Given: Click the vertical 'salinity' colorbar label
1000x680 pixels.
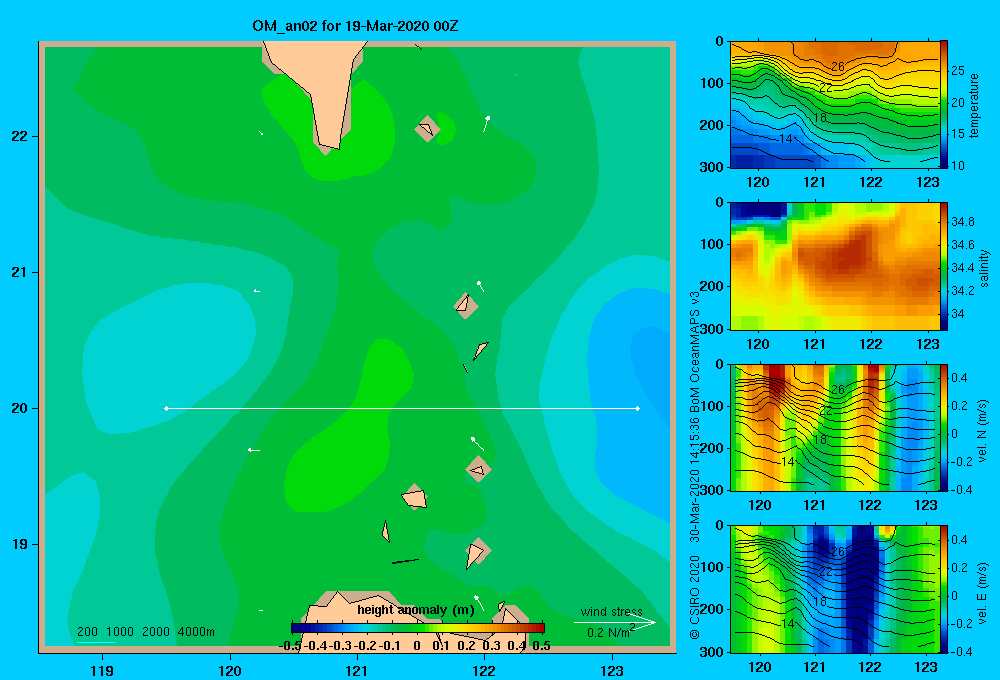Looking at the screenshot, I should pyautogui.click(x=984, y=268).
